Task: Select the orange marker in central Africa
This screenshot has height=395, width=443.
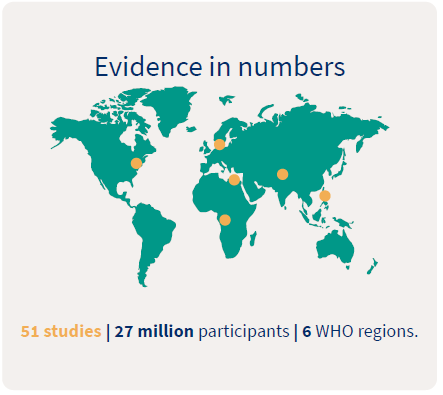Action: [x=225, y=220]
